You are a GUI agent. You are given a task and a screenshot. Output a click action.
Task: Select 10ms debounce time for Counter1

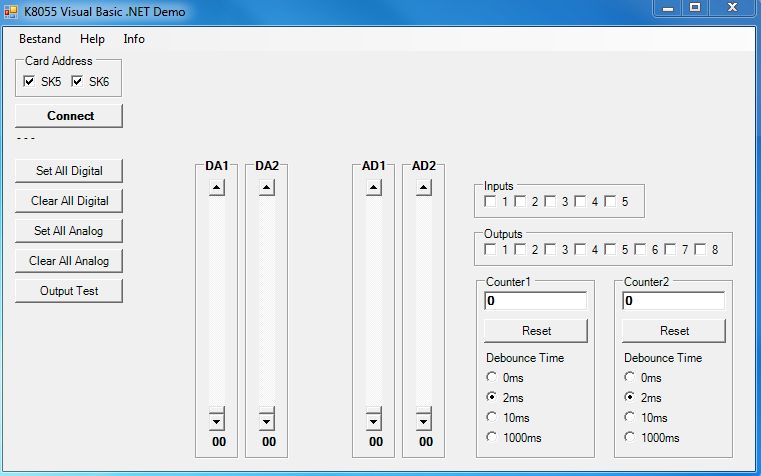tap(491, 417)
